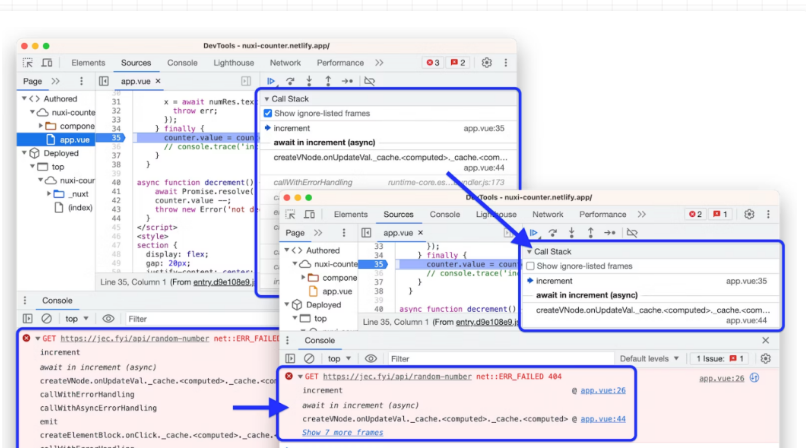Toggle live expression eye icon in front console
The height and width of the screenshot is (448, 806).
[x=371, y=359]
